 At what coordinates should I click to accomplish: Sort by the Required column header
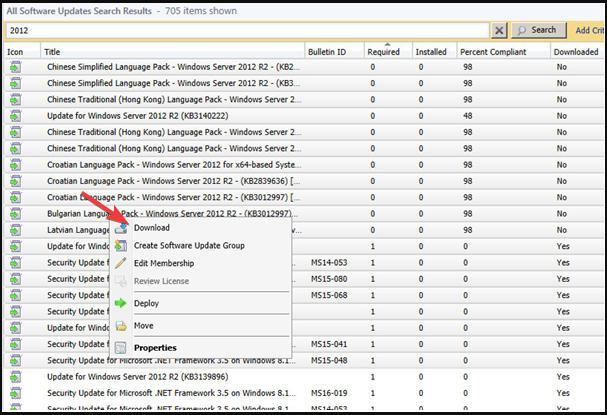click(388, 52)
